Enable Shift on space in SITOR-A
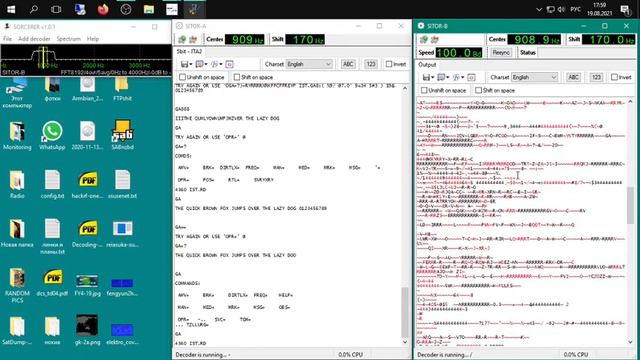This screenshot has width=640, height=360. pos(237,77)
